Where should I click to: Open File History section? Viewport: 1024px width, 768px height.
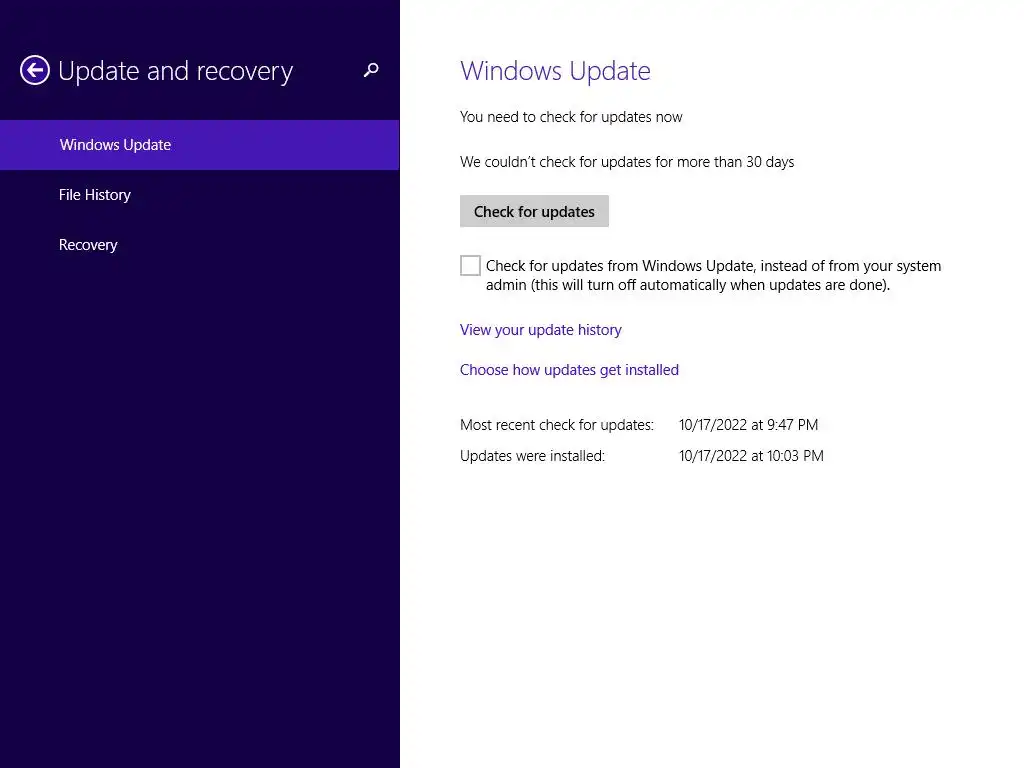pyautogui.click(x=199, y=195)
